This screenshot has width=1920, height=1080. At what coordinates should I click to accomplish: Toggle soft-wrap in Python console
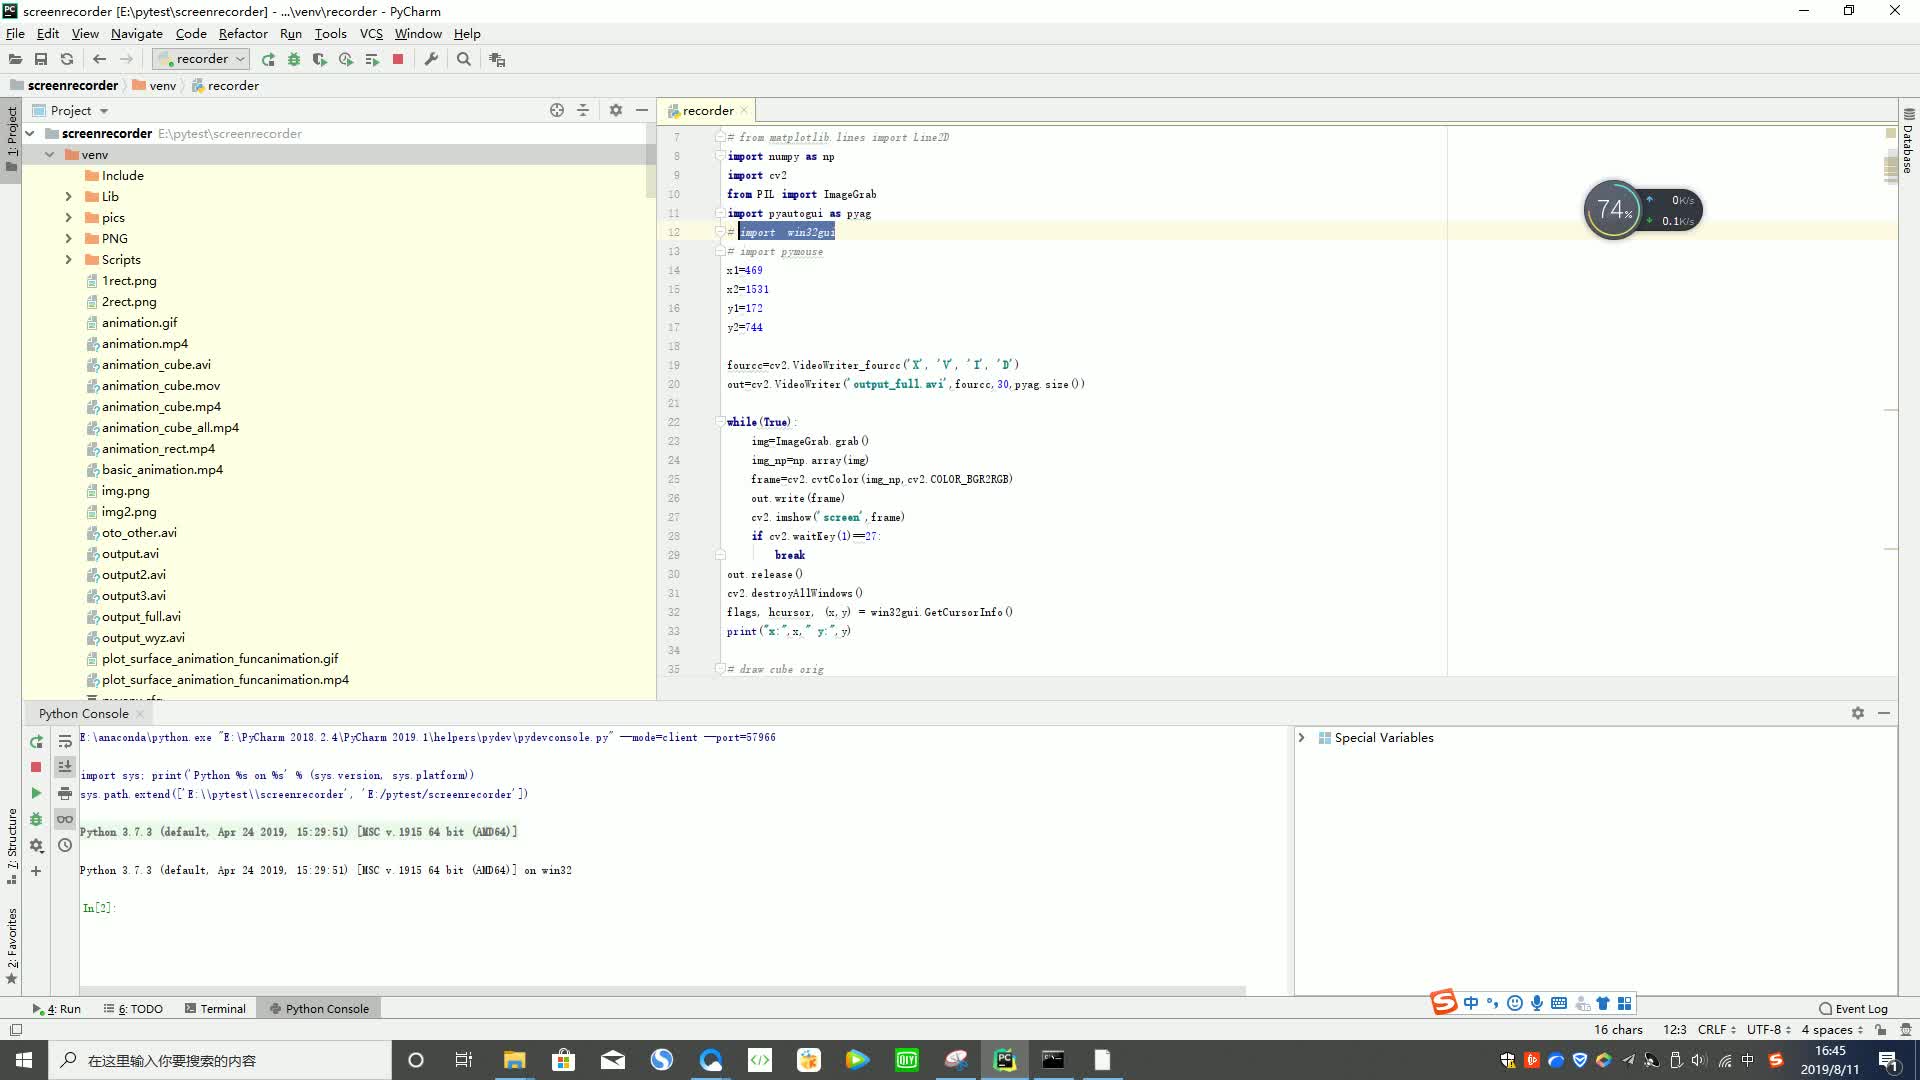65,741
